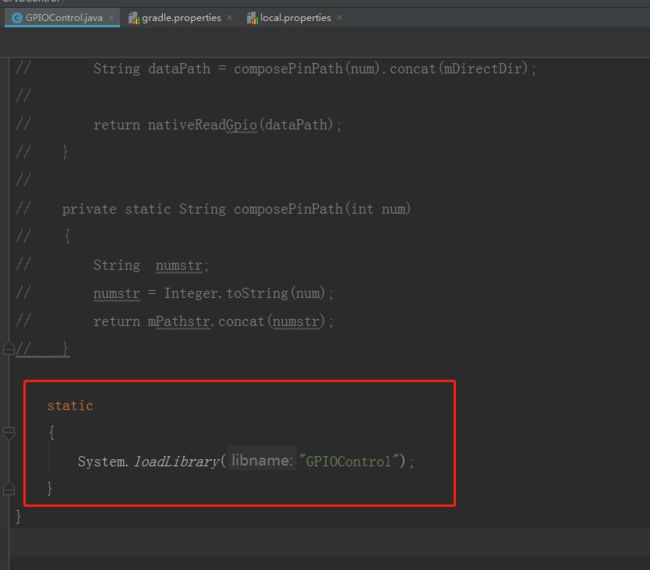Click the local.properties file icon
The width and height of the screenshot is (650, 570).
point(252,18)
